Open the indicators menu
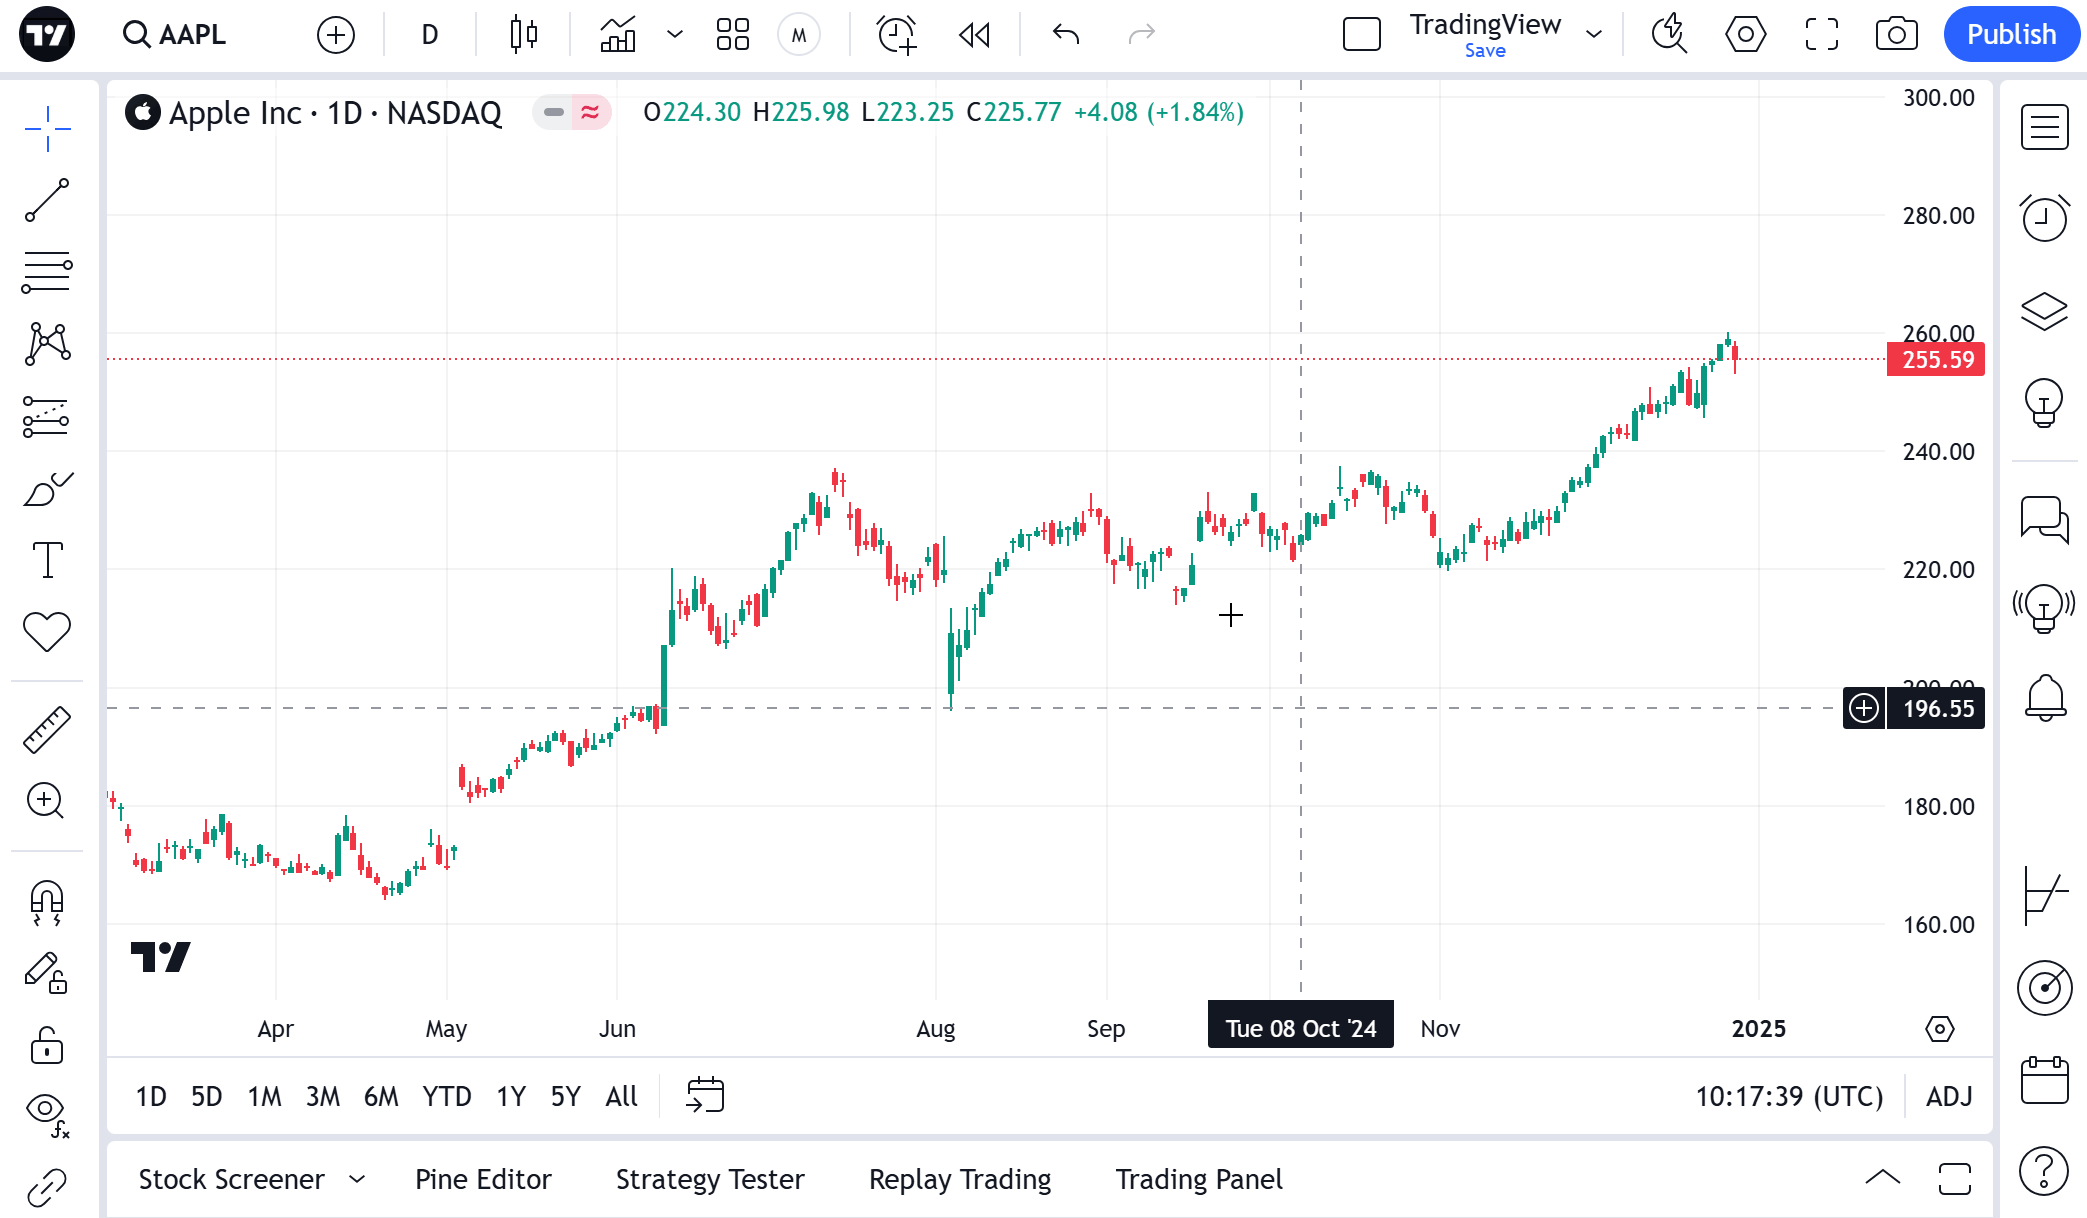 [618, 35]
